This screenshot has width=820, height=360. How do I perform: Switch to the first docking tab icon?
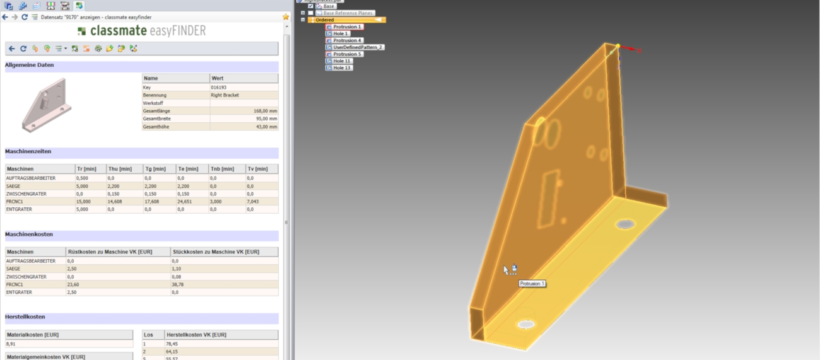coord(9,6)
